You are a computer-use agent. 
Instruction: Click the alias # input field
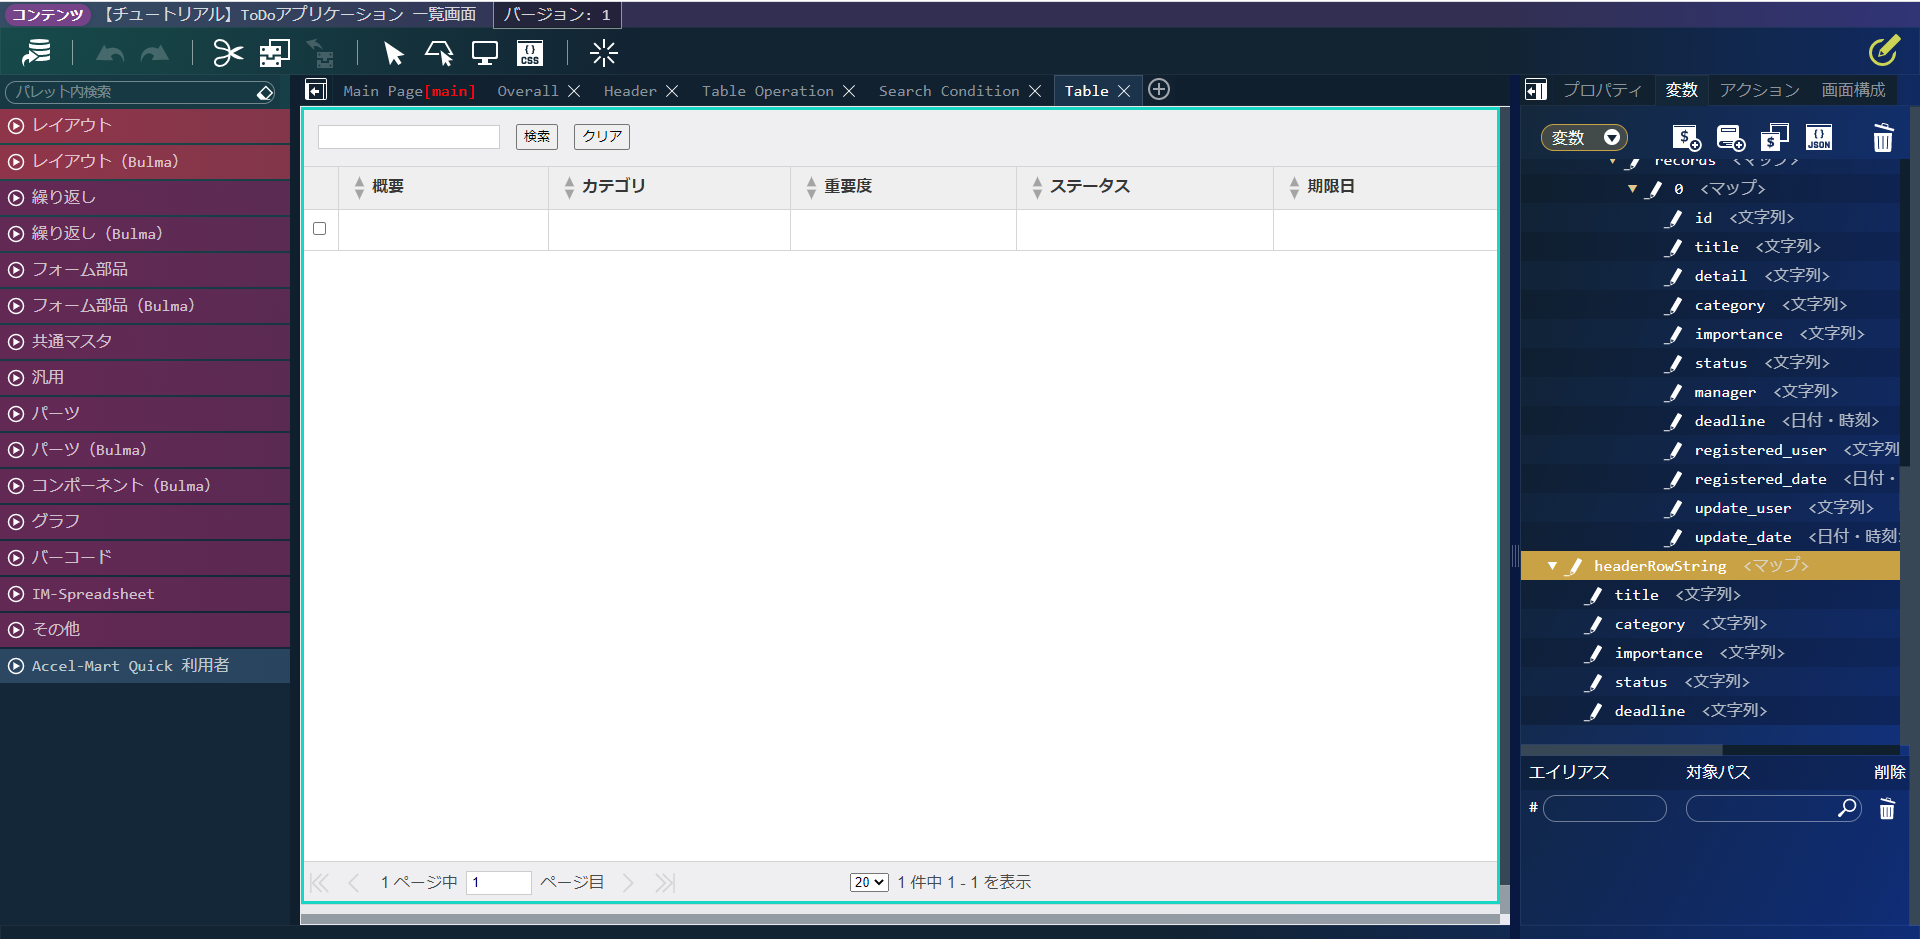[x=1605, y=808]
